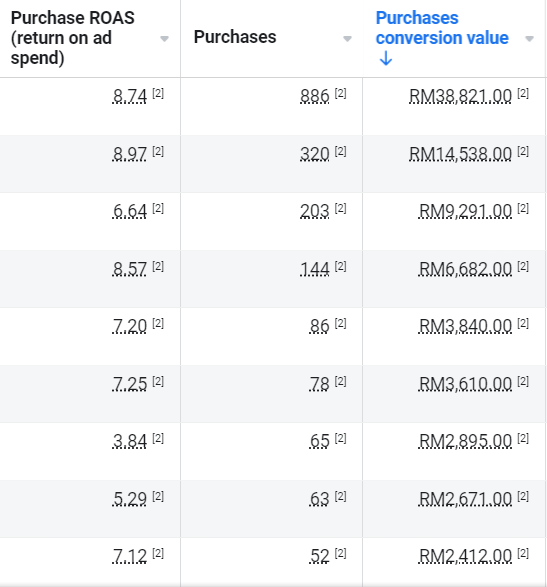Click the RM38,821.00 conversion value
This screenshot has height=587, width=547.
click(460, 96)
